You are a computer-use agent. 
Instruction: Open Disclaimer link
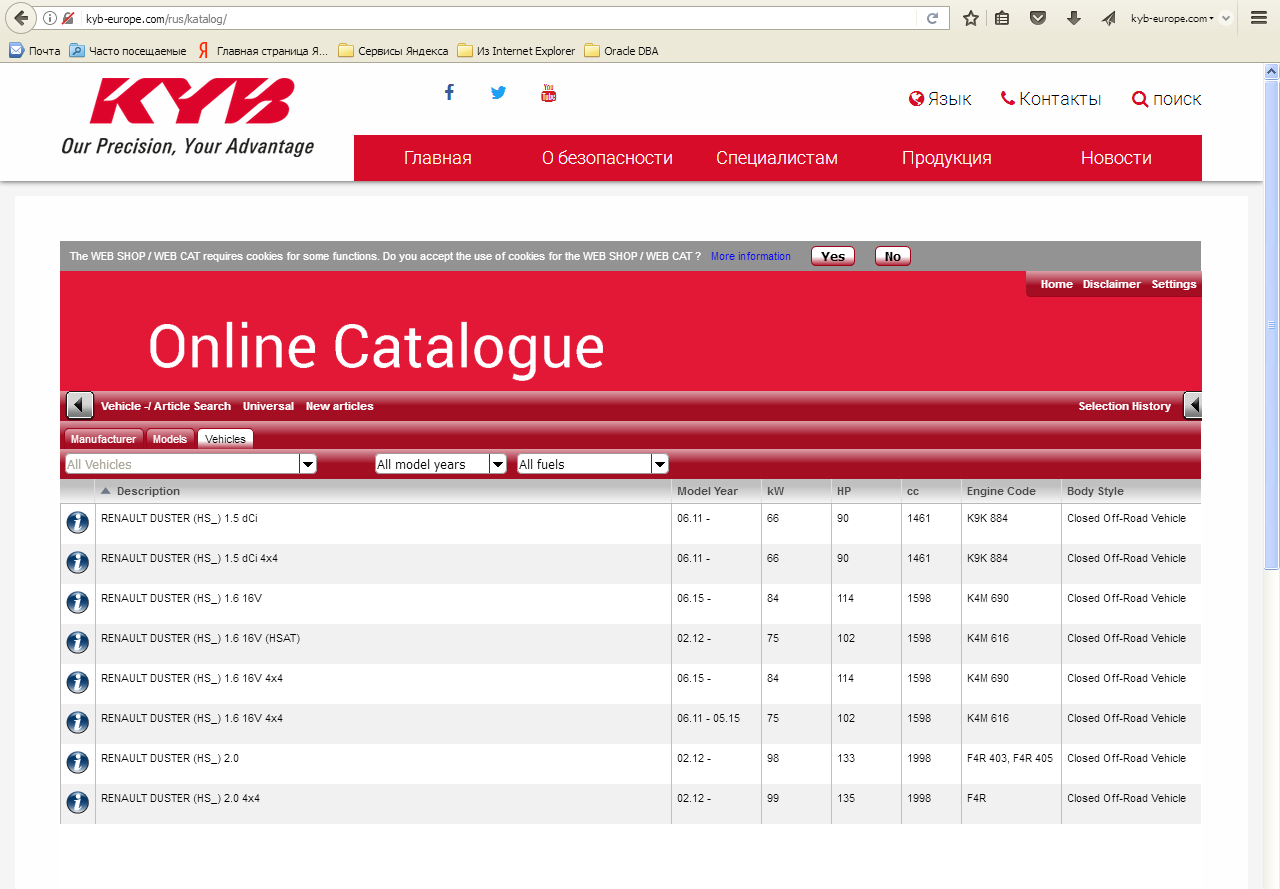pyautogui.click(x=1111, y=284)
